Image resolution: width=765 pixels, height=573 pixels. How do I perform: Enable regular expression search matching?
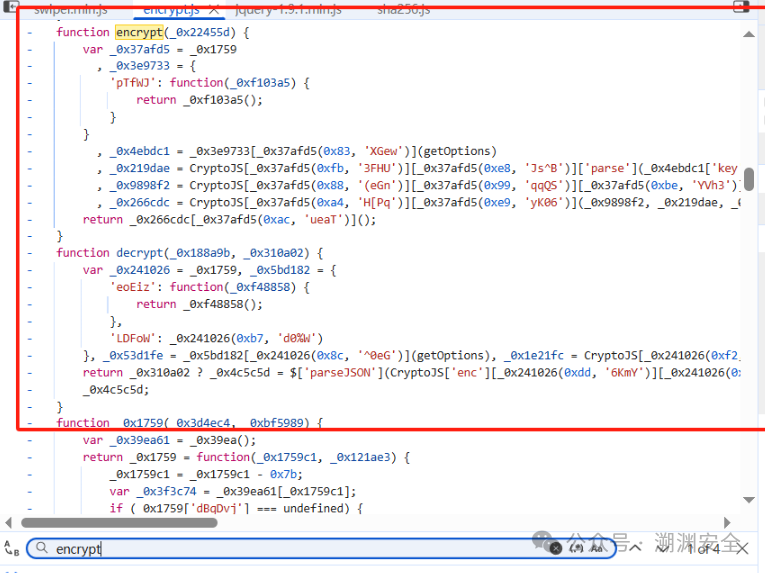tap(577, 549)
